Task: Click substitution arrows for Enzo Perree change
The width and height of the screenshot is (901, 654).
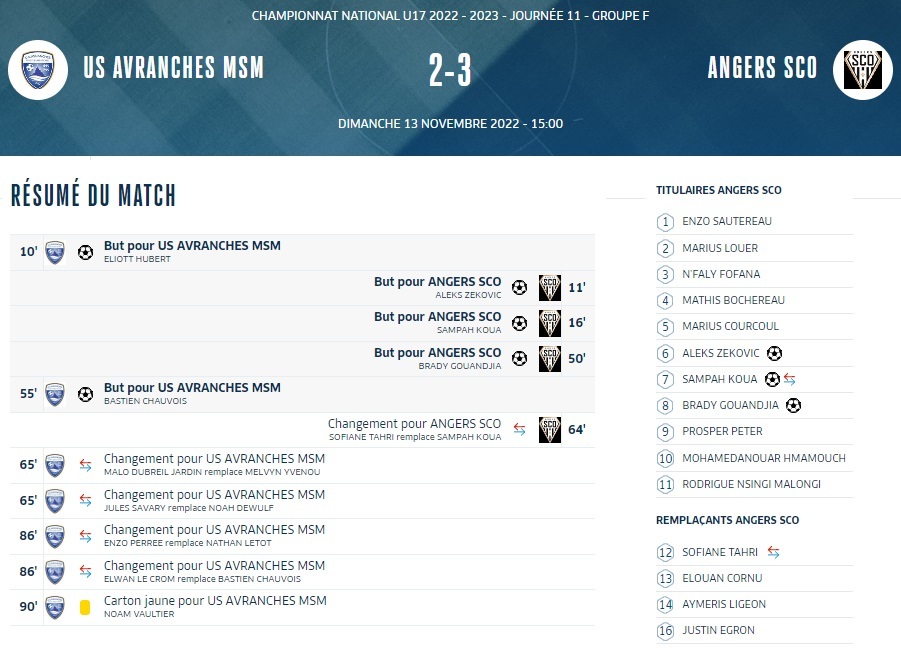Action: pos(86,536)
